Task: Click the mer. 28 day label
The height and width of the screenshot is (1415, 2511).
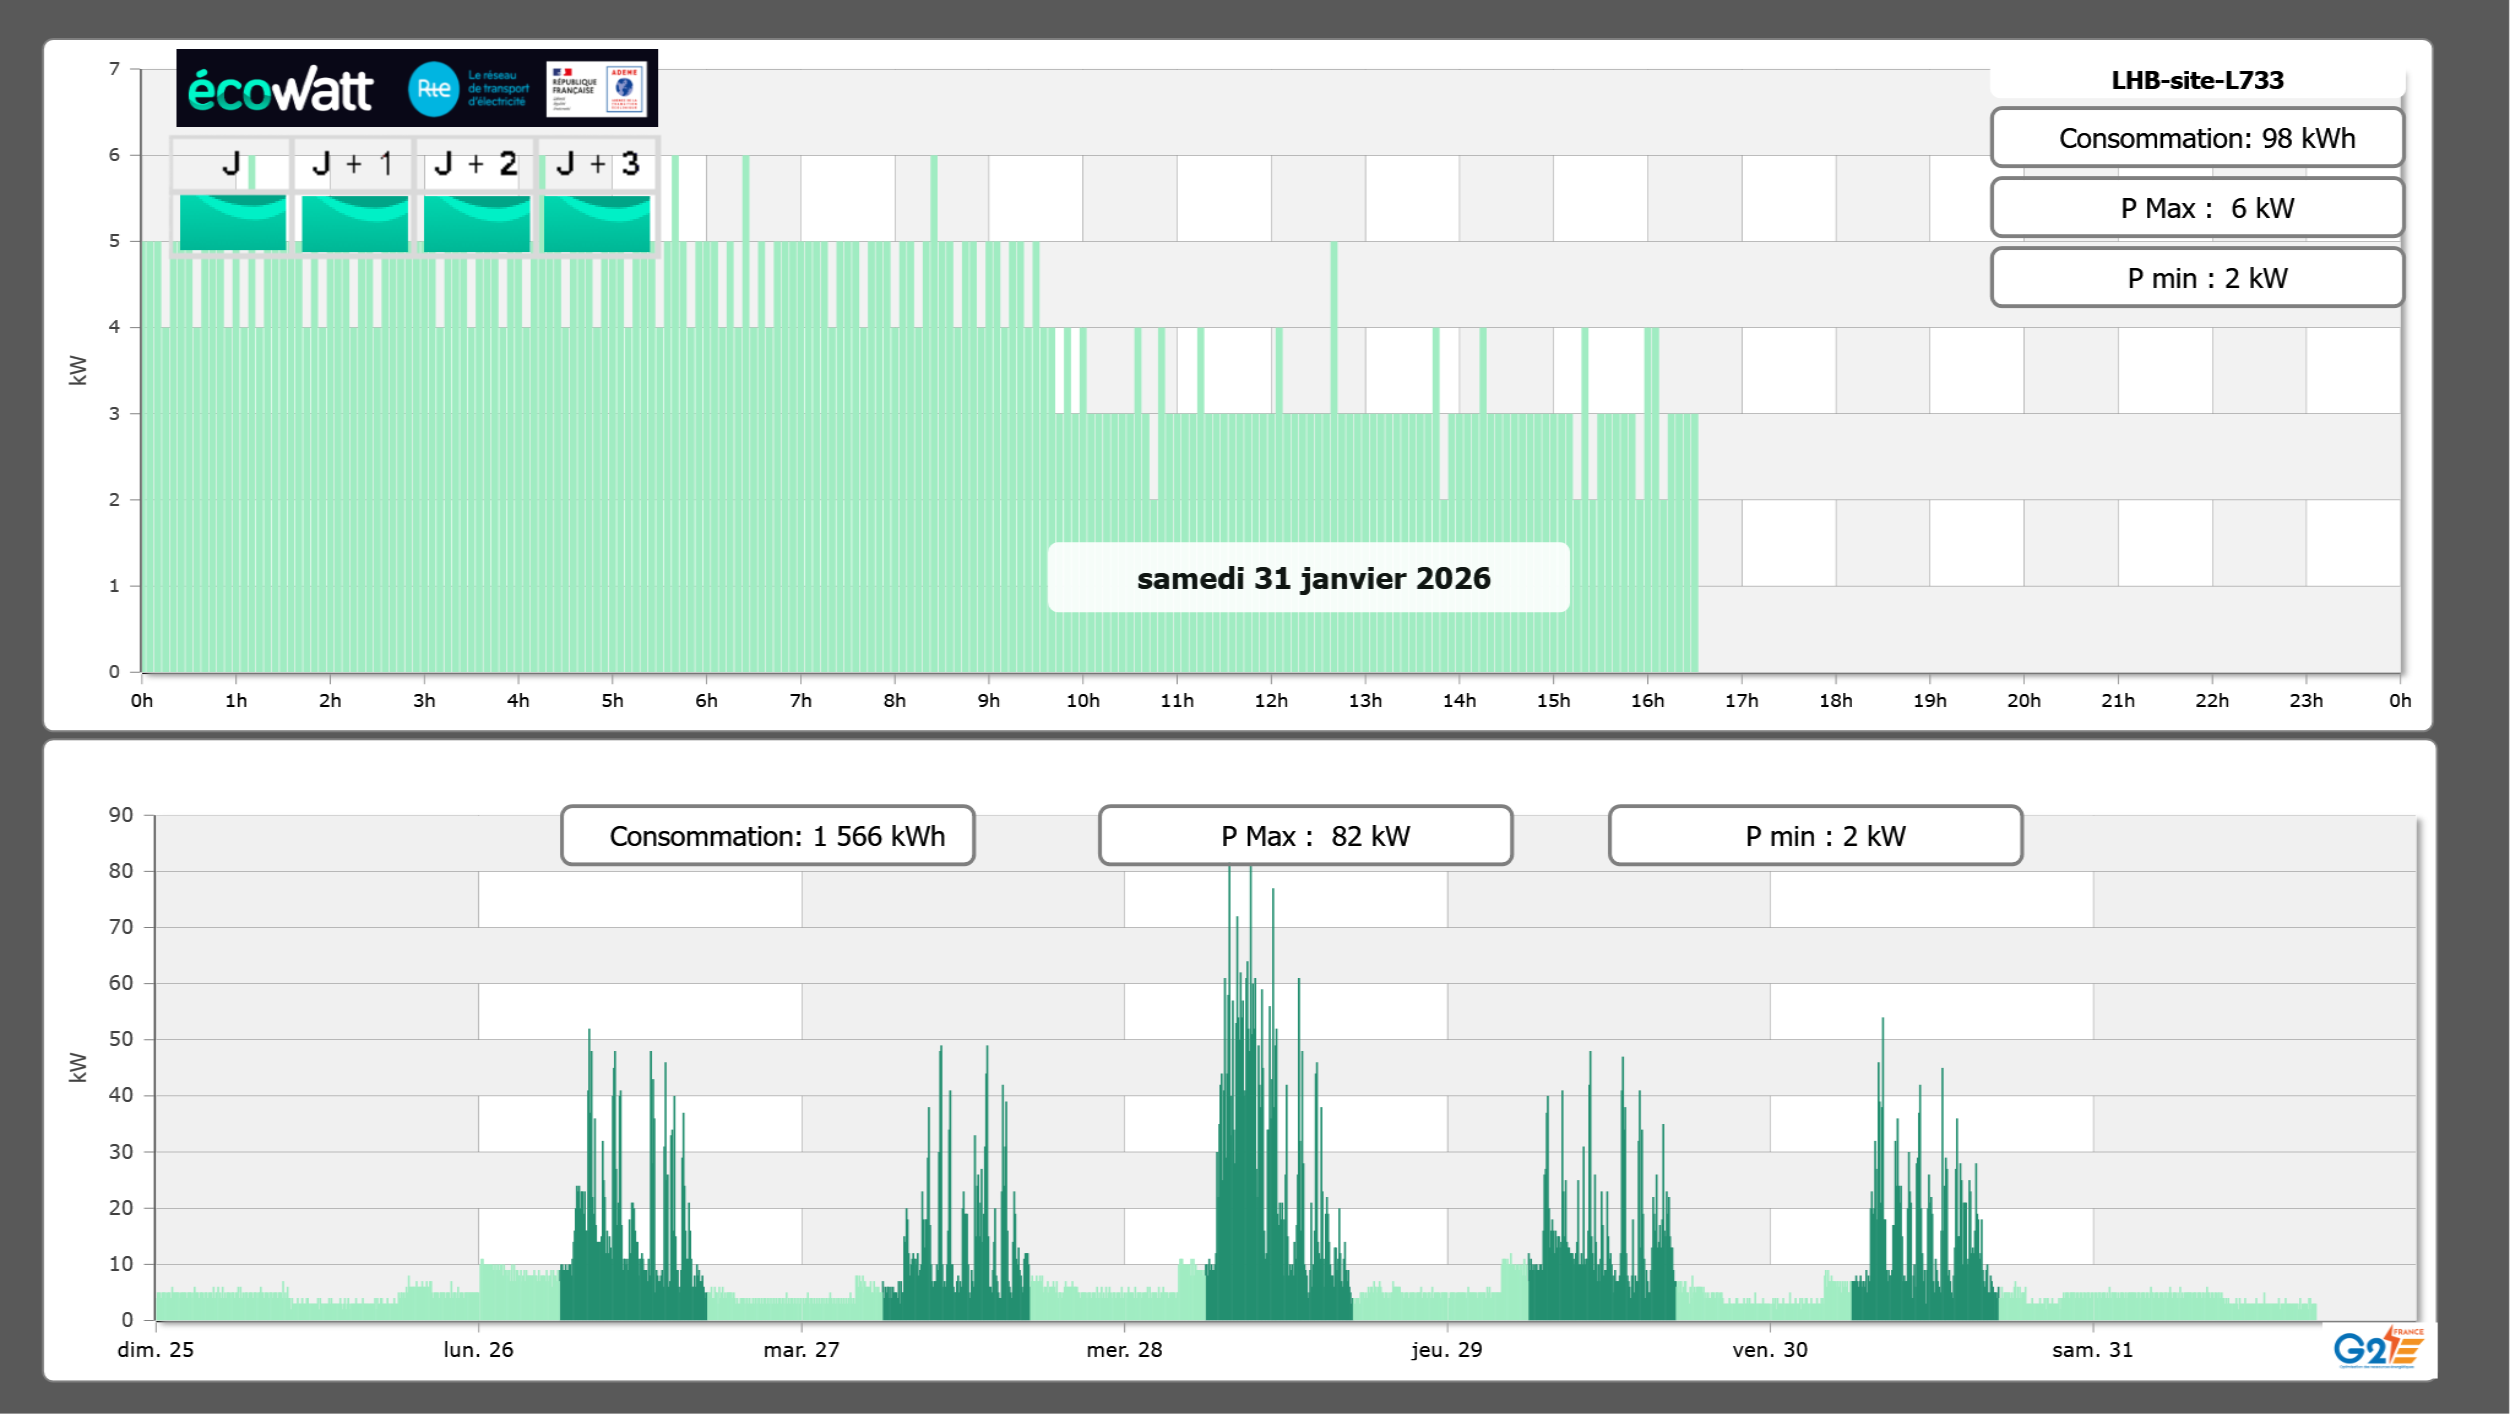Action: 1124,1350
